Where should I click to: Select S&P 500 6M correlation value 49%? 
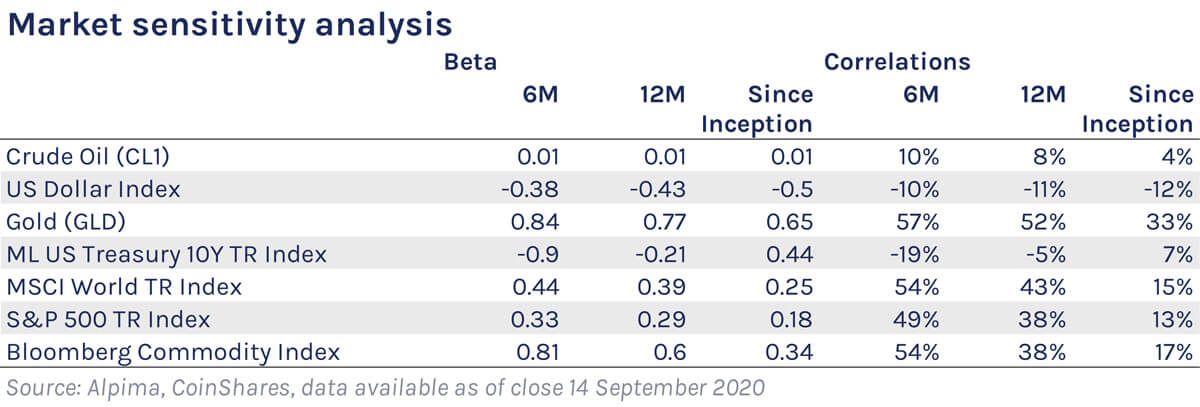918,320
